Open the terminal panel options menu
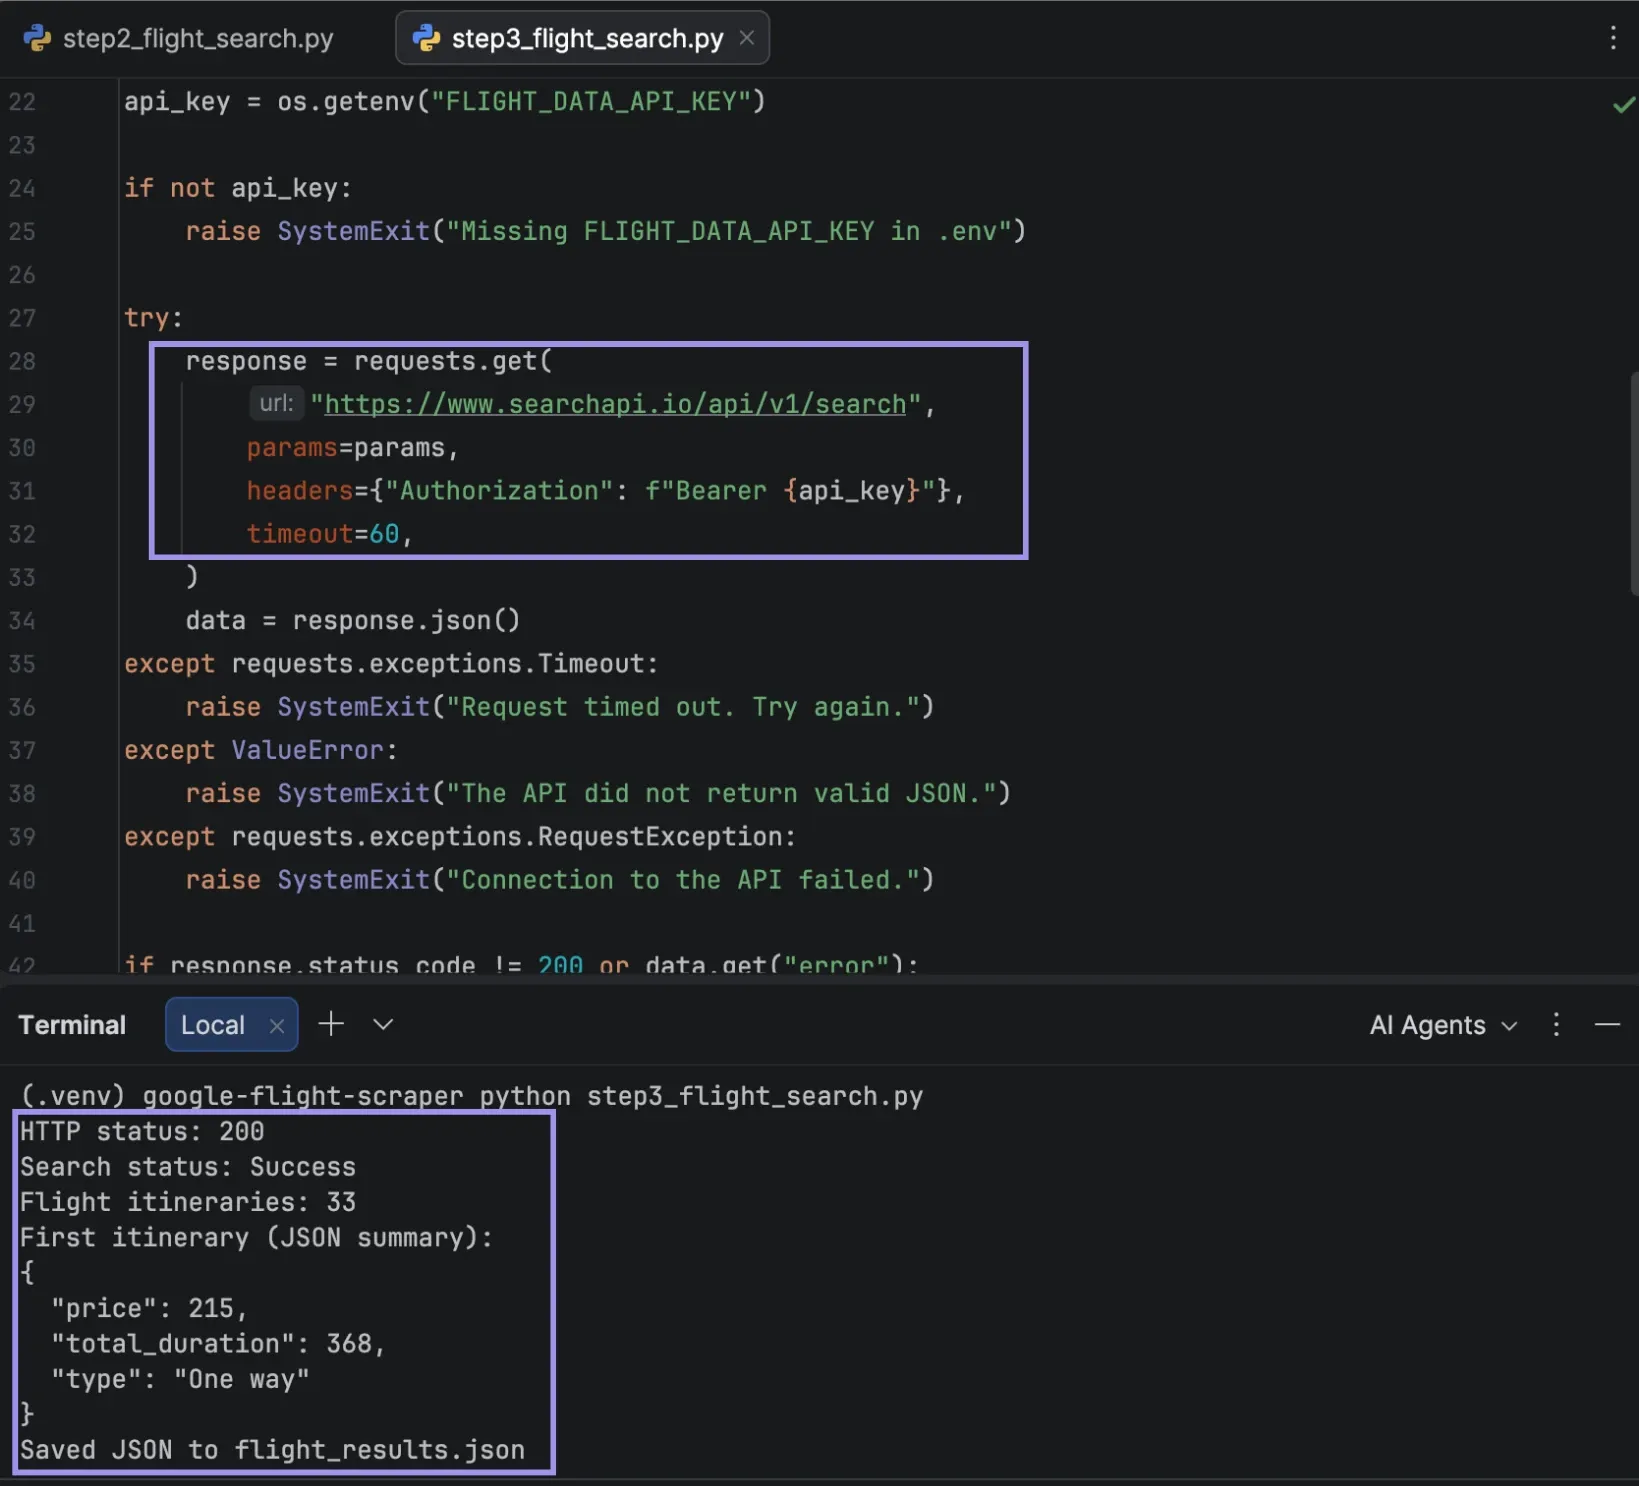 [x=1556, y=1024]
